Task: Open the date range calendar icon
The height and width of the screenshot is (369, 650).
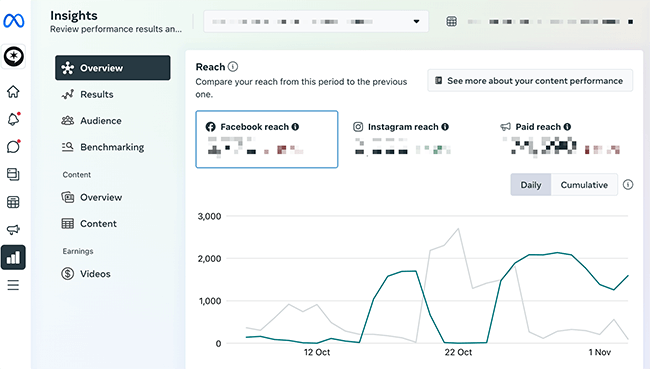Action: (451, 22)
